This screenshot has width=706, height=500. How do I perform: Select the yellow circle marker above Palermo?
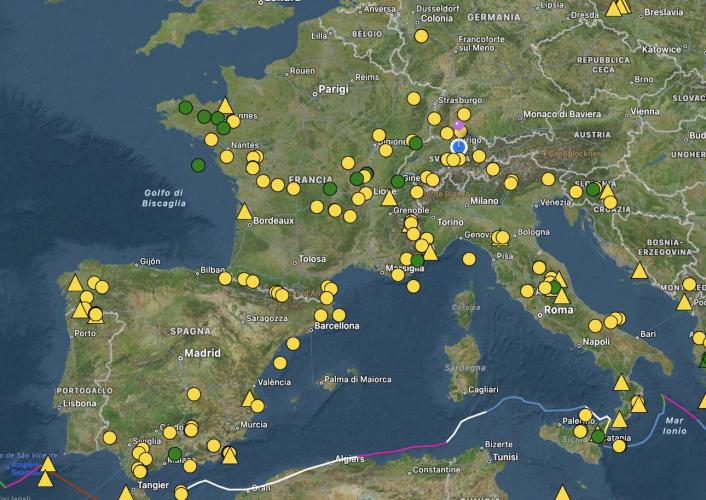[585, 415]
